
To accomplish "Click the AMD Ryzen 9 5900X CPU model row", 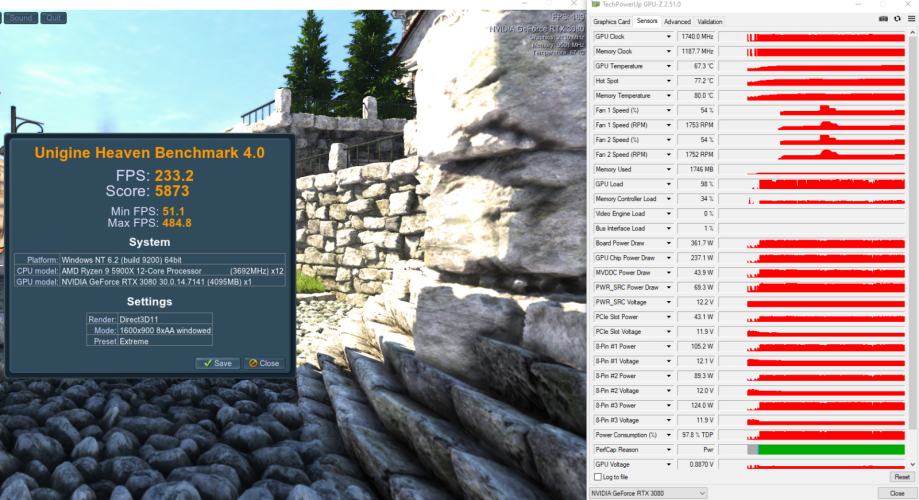I will tap(150, 271).
